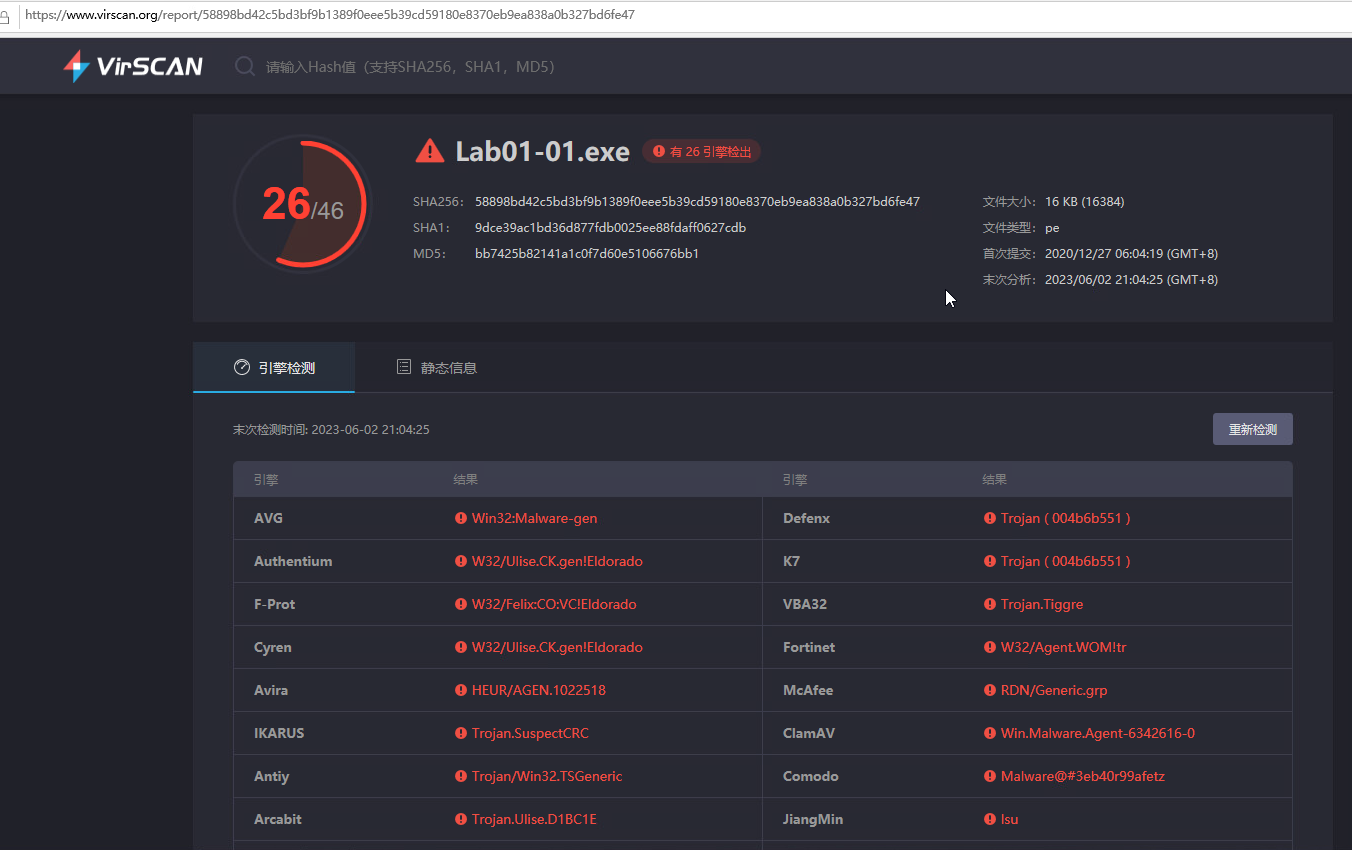Switch to the 引擎检测 tab
Viewport: 1352px width, 850px height.
tap(274, 368)
